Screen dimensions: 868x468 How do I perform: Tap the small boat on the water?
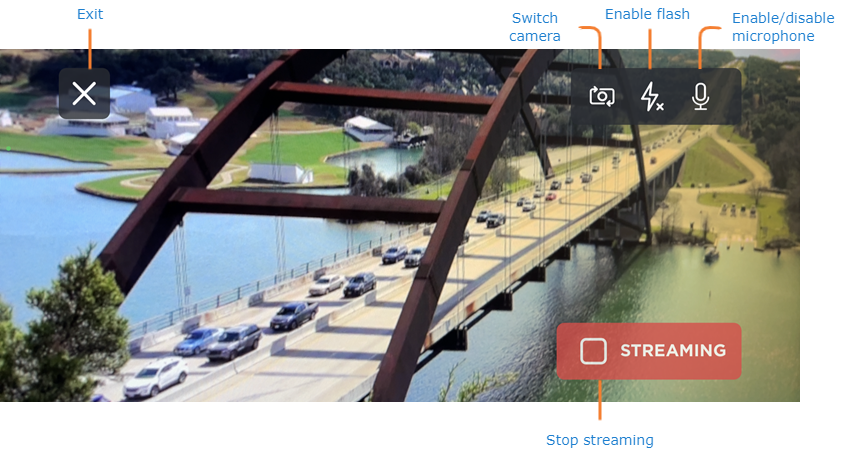711,254
